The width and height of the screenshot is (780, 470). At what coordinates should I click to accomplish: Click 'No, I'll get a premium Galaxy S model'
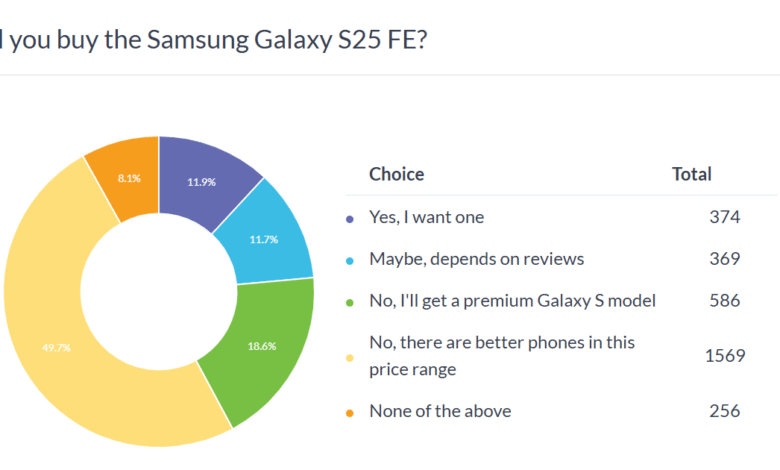512,300
